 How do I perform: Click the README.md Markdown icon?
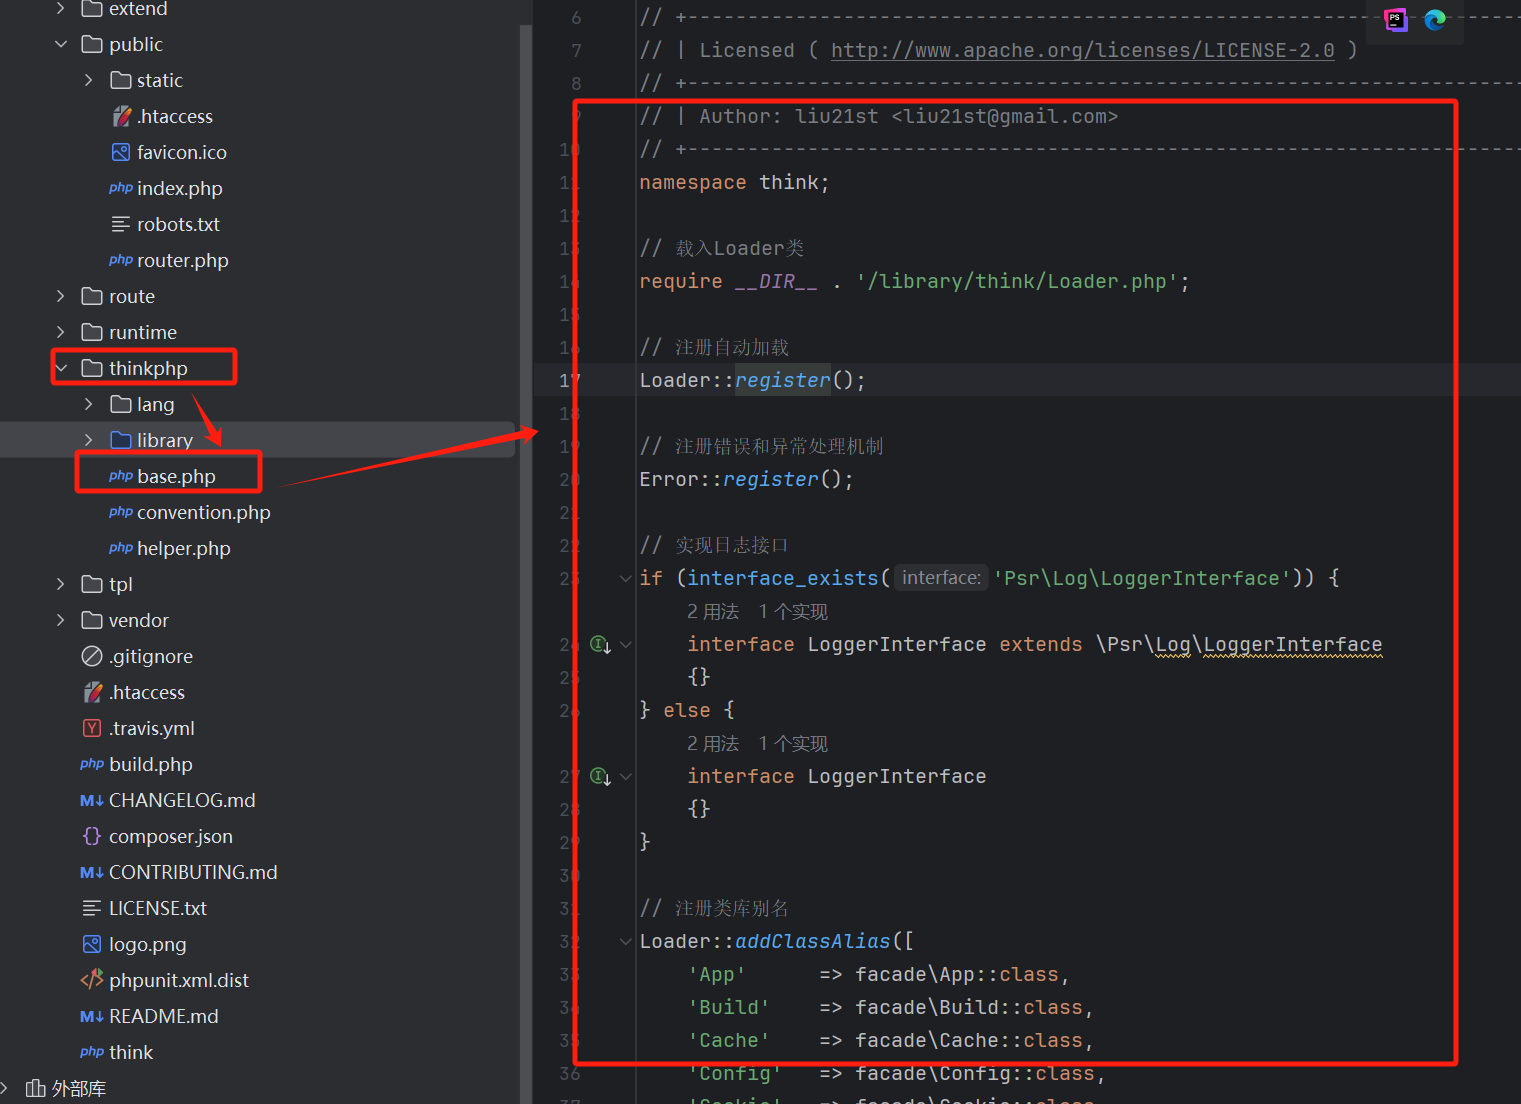pyautogui.click(x=92, y=1016)
